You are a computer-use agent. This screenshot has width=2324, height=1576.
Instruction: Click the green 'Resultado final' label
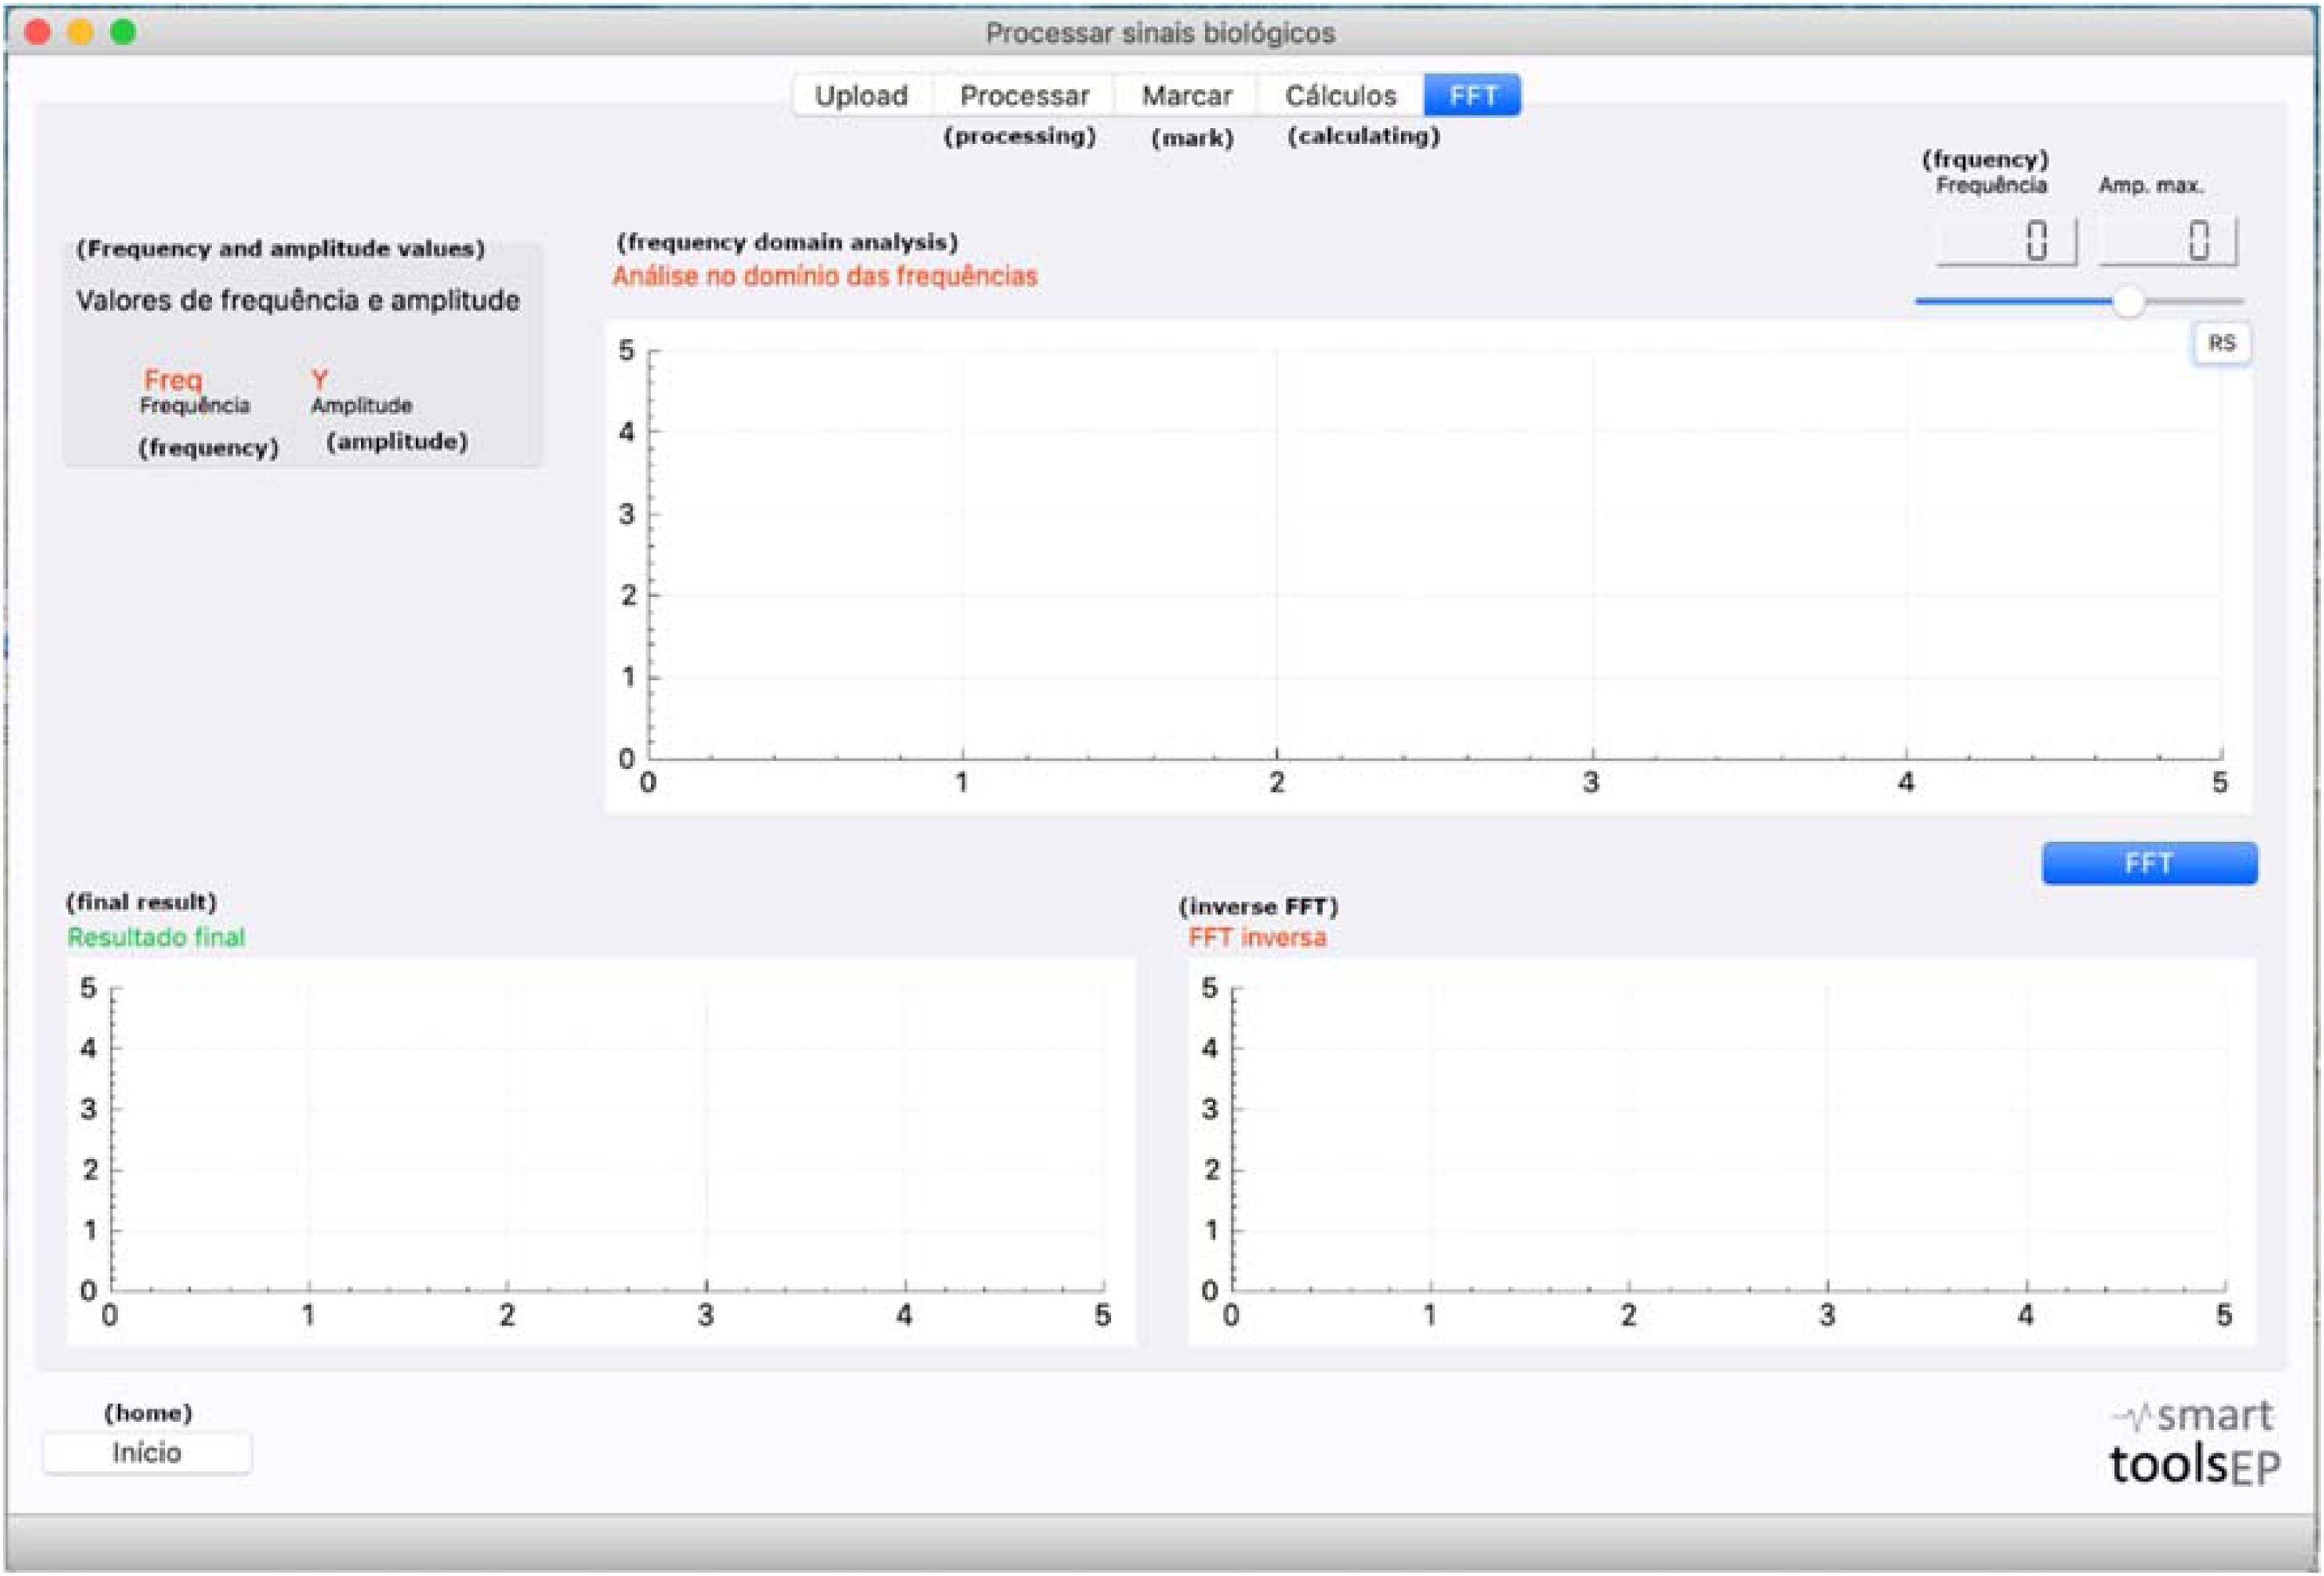point(156,937)
